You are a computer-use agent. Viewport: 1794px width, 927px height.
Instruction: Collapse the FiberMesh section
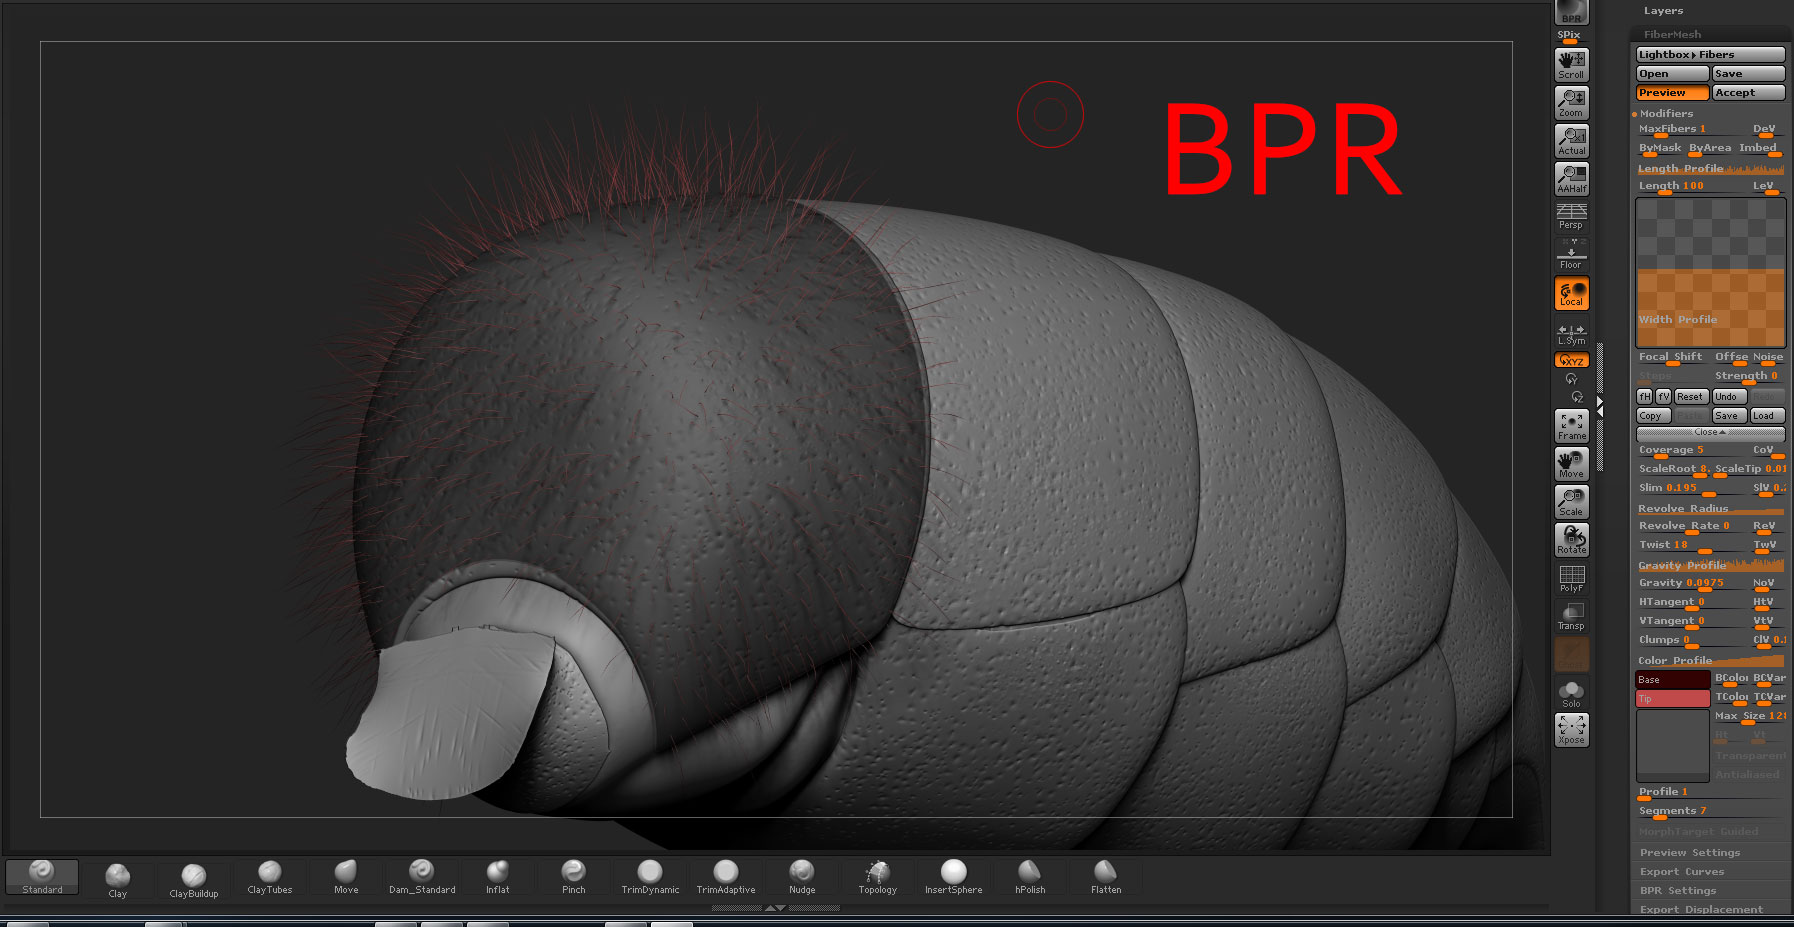tap(1672, 34)
